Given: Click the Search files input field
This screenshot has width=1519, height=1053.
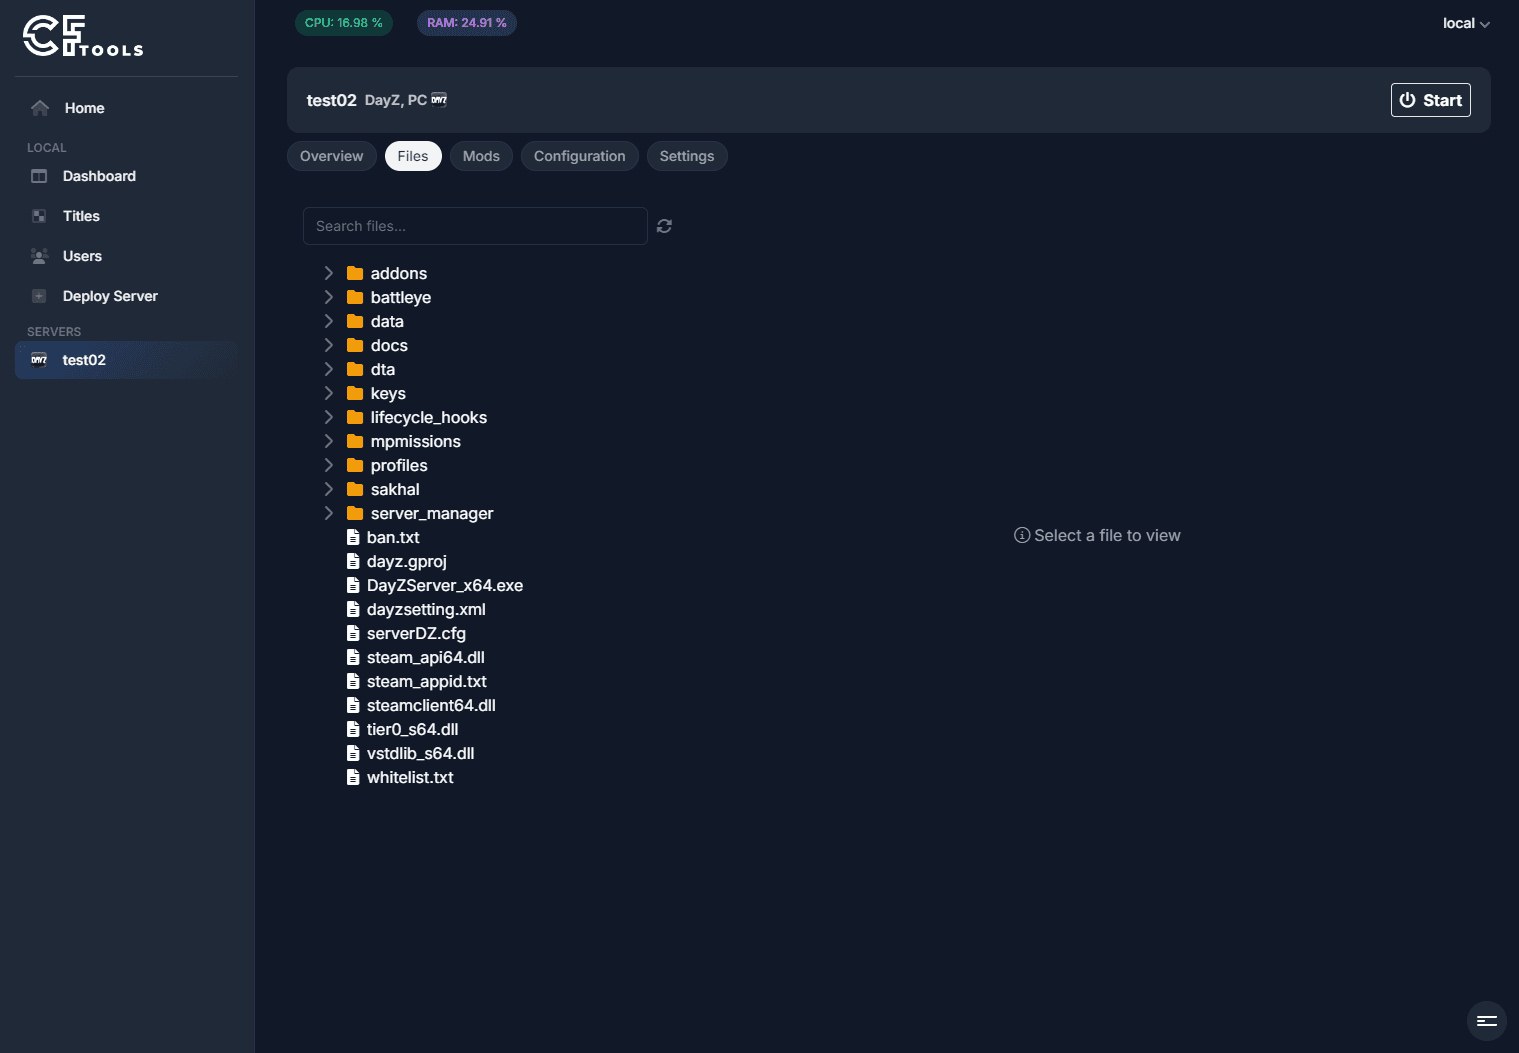Looking at the screenshot, I should tap(475, 226).
